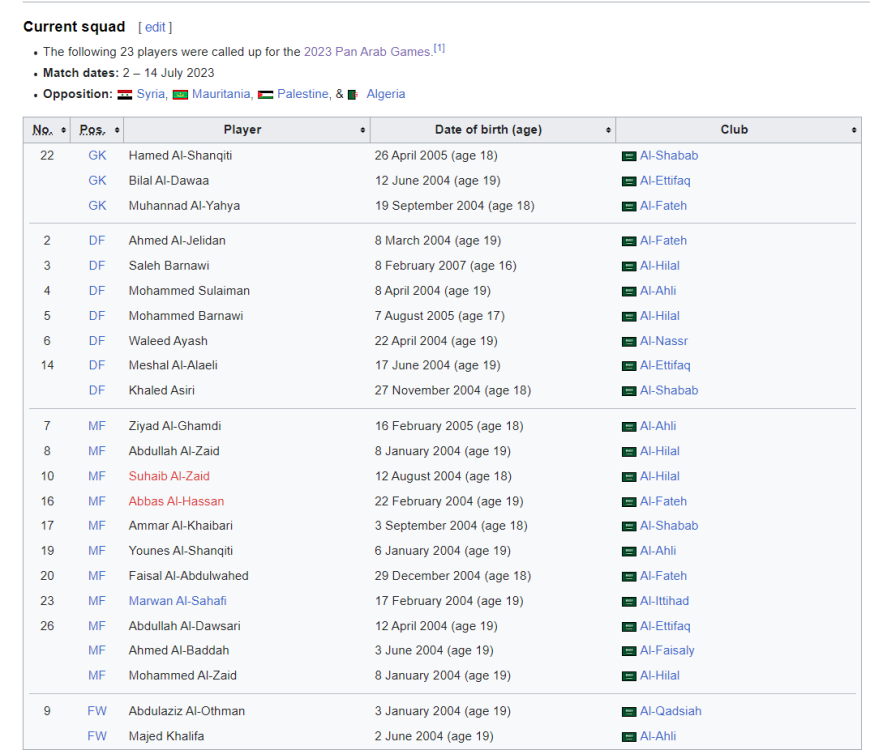The image size is (870, 750).
Task: Click the footnote reference [1]
Action: click(439, 49)
